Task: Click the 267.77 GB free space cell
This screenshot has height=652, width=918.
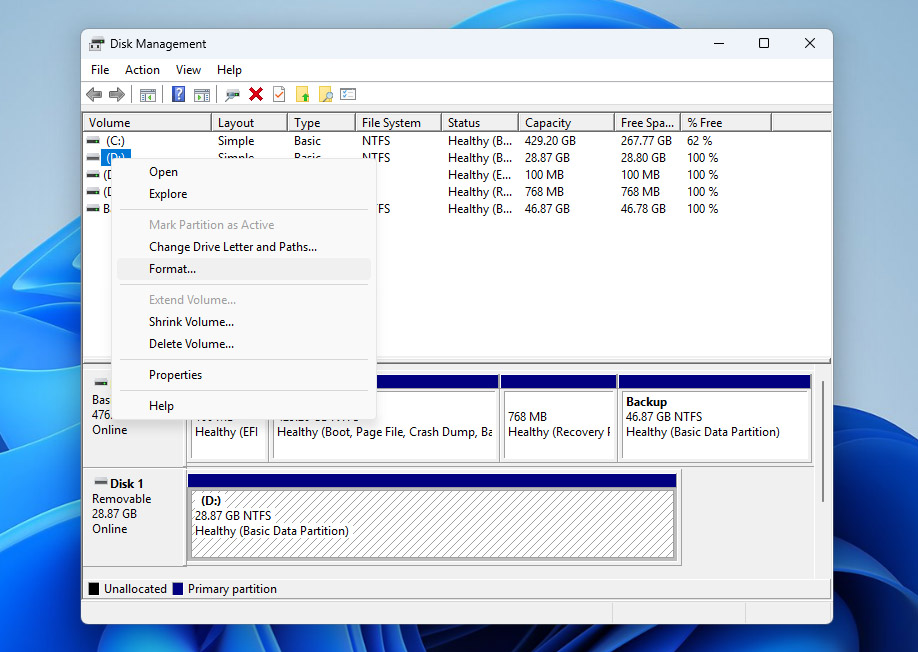Action: (646, 141)
